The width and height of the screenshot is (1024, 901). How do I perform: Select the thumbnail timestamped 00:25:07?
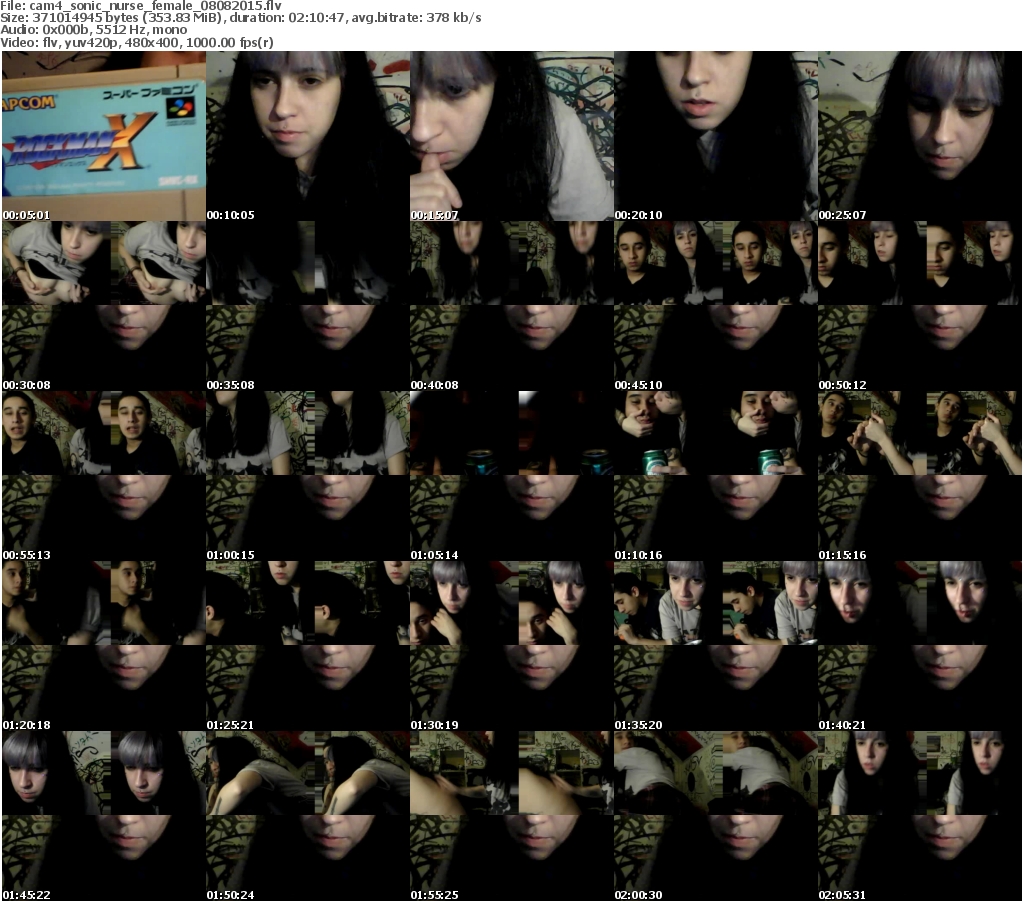920,136
